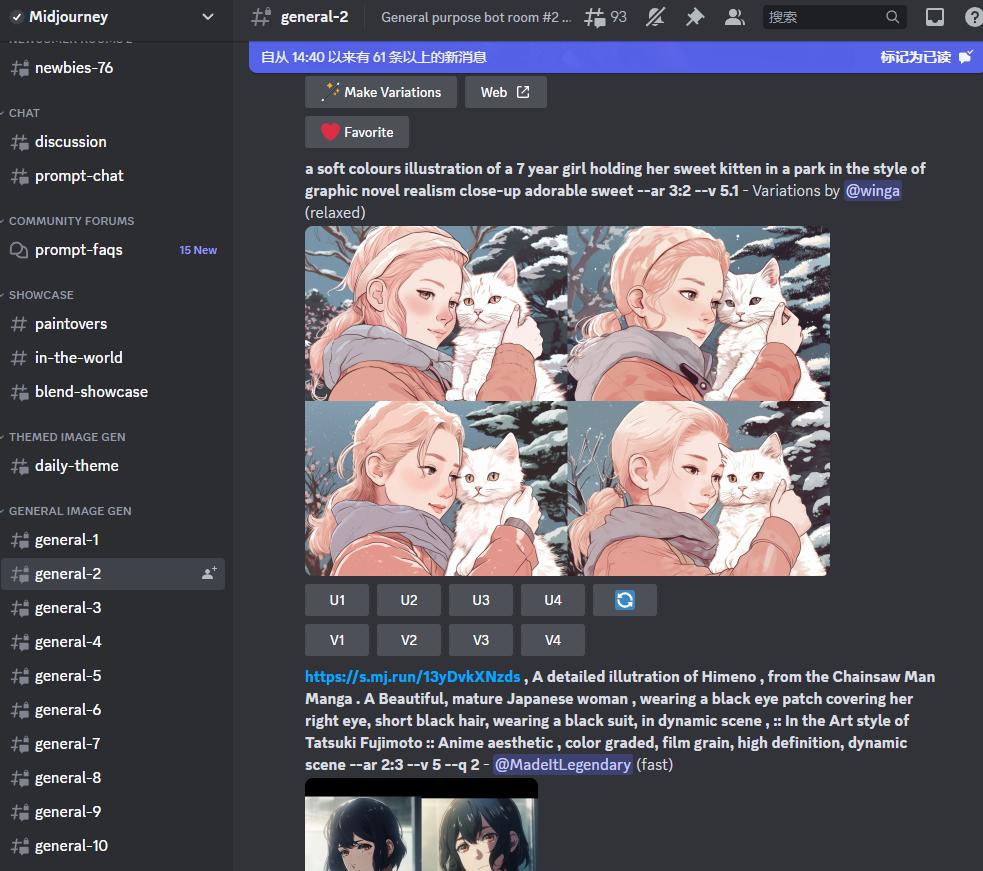Click the invite-people icon beside general-2

point(209,573)
